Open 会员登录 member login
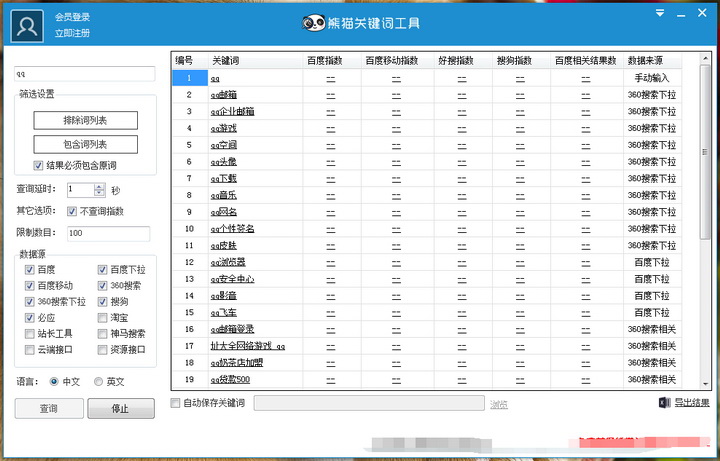720x461 pixels. (x=72, y=17)
